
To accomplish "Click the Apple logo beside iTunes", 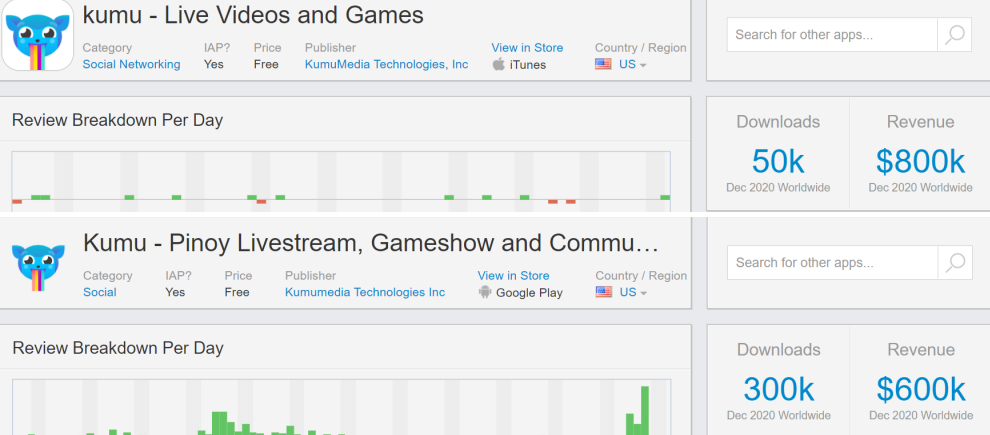I will 498,65.
